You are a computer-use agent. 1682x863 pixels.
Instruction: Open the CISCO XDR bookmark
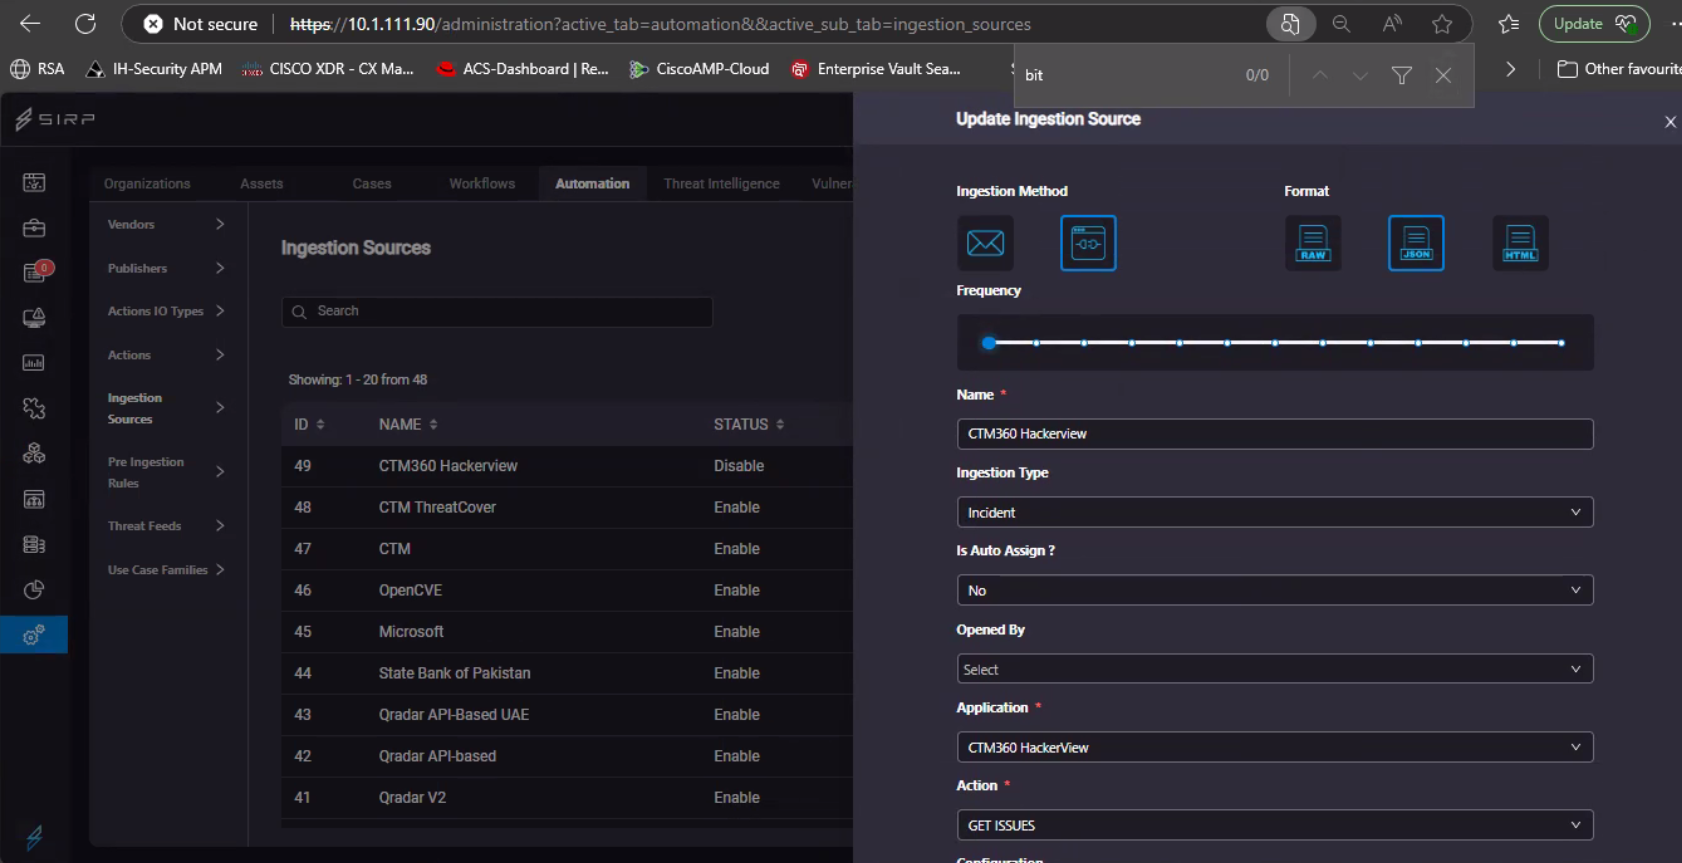pos(328,69)
